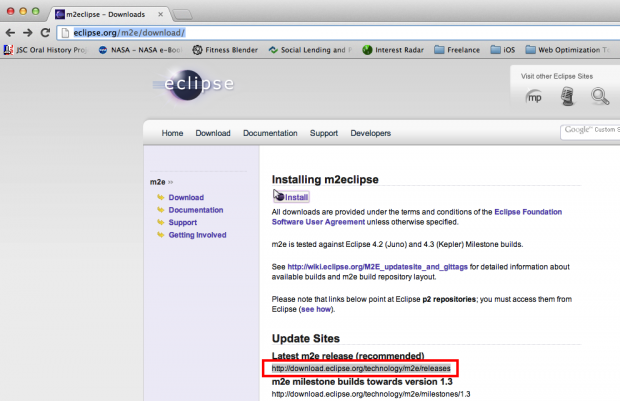Image resolution: width=620 pixels, height=401 pixels.
Task: Click the Install button
Action: coord(291,197)
